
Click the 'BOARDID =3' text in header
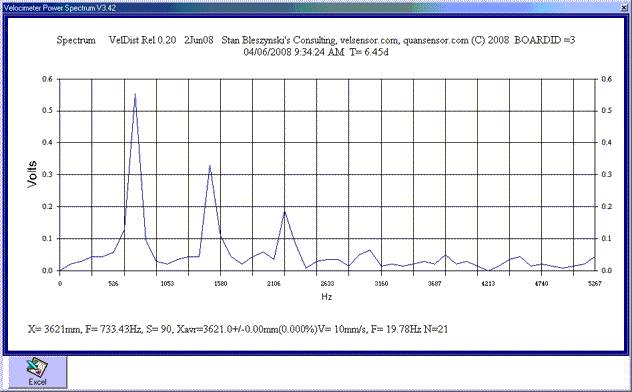(x=545, y=40)
